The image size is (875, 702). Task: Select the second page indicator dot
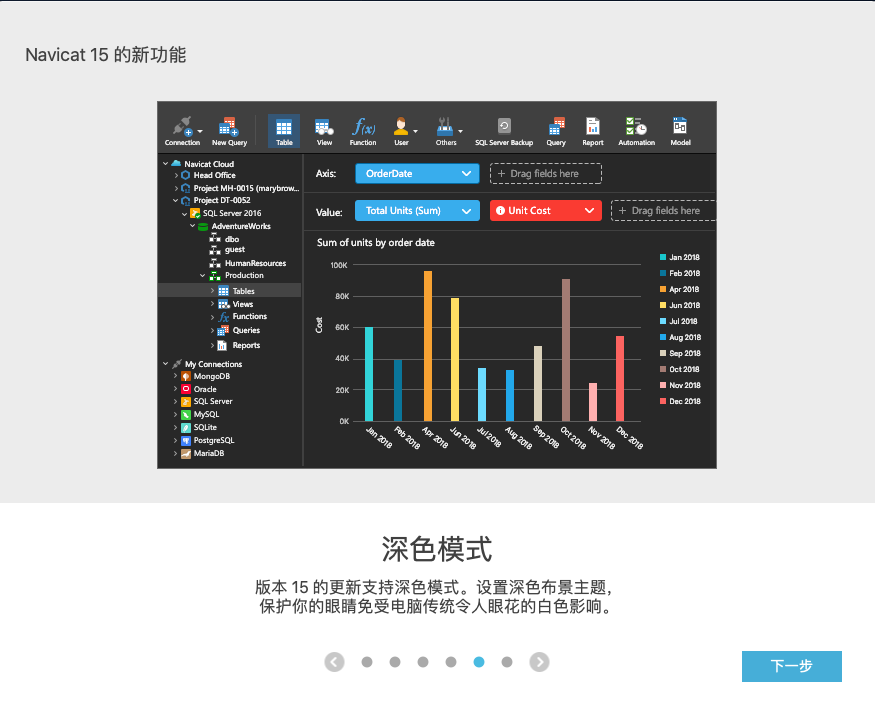(x=395, y=662)
